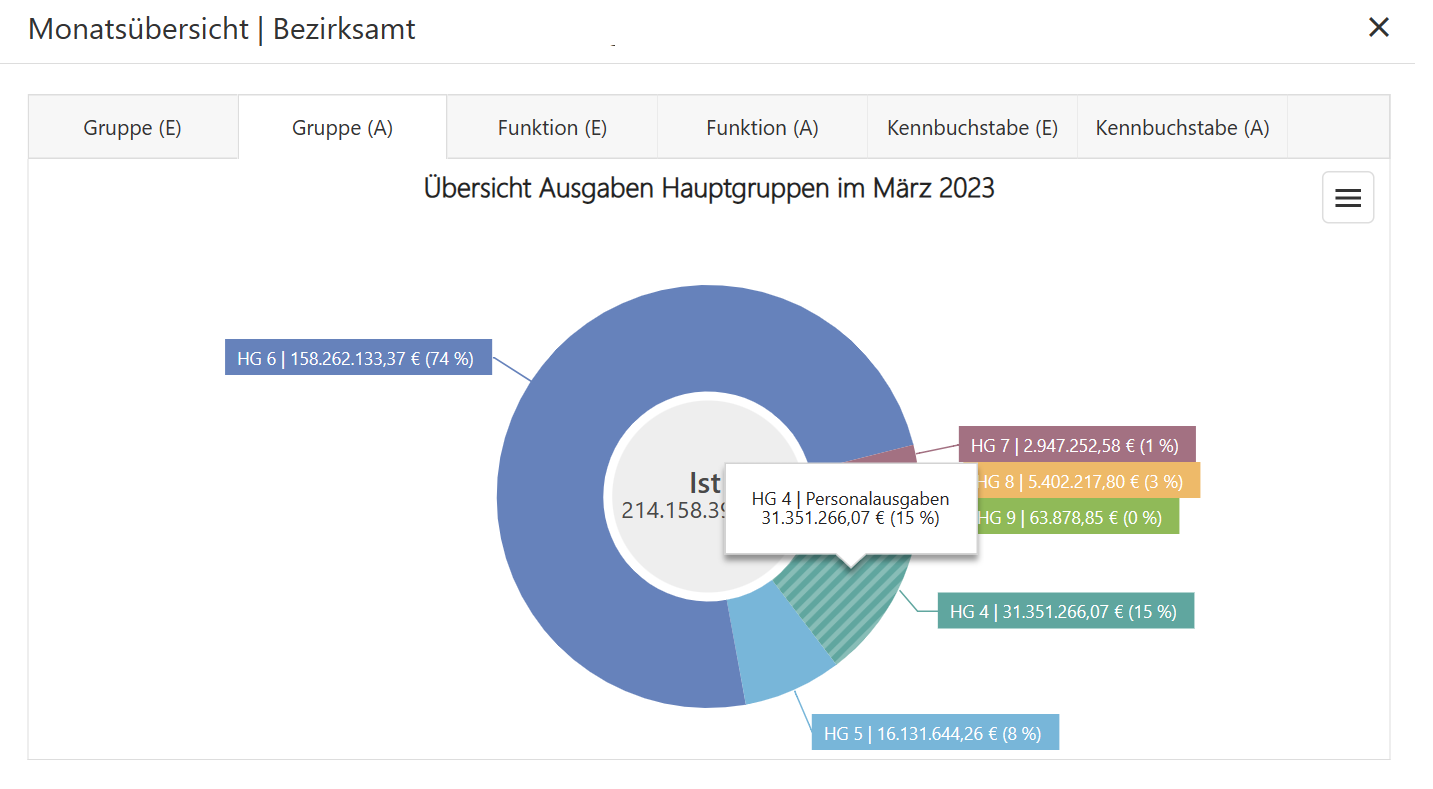
Task: Close the Monatsübersicht dialog
Action: (1379, 28)
